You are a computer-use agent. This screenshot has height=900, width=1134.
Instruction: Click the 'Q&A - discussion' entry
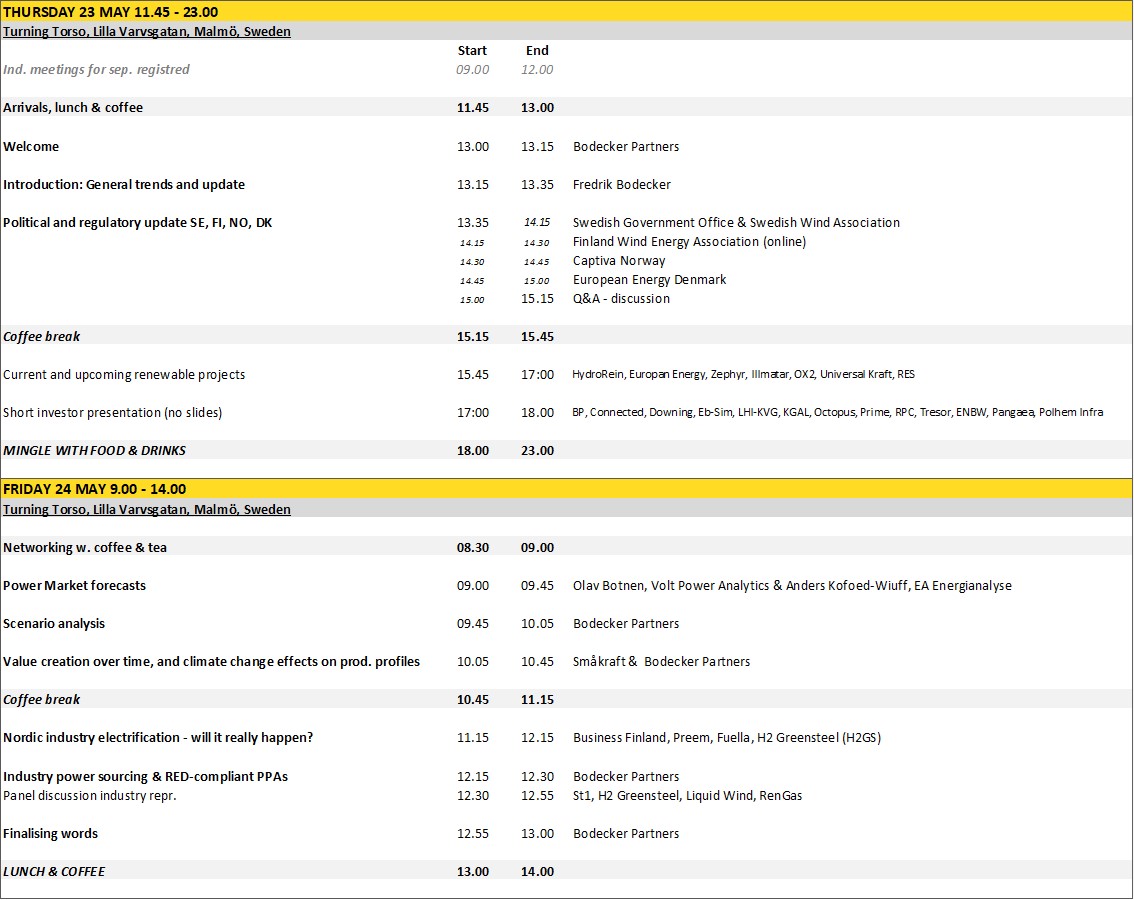pyautogui.click(x=621, y=298)
